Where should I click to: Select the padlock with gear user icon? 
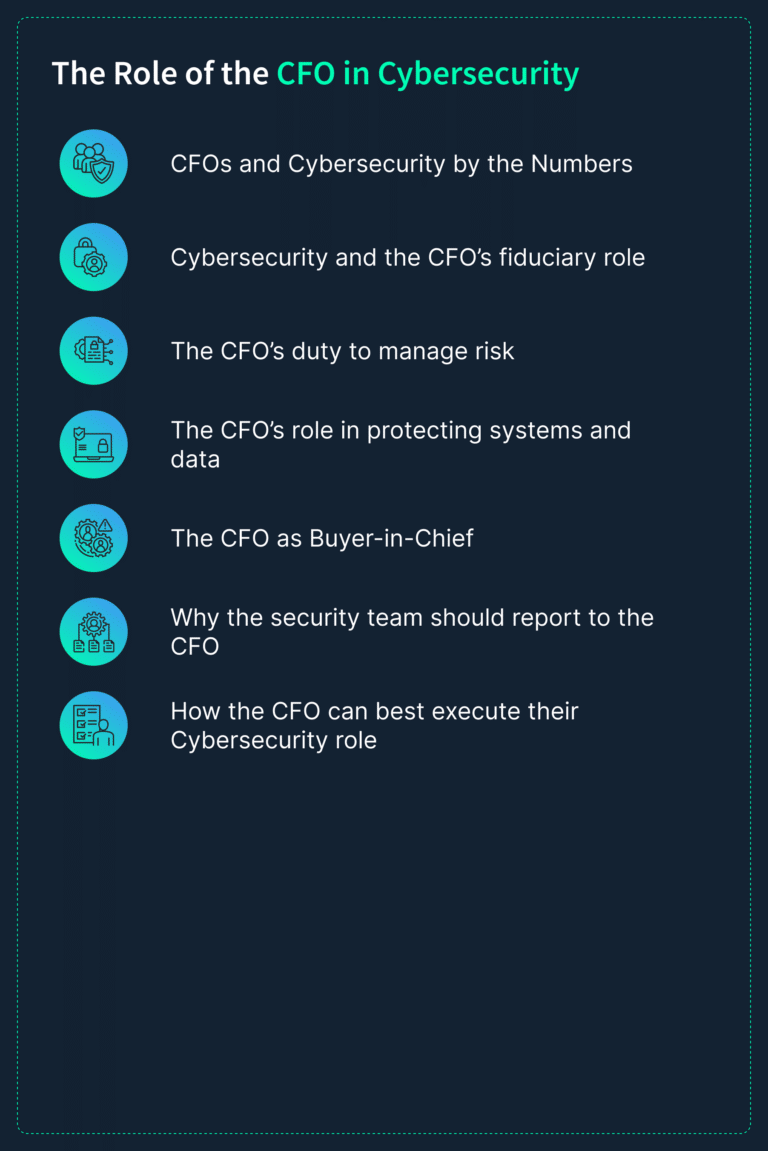tap(93, 257)
